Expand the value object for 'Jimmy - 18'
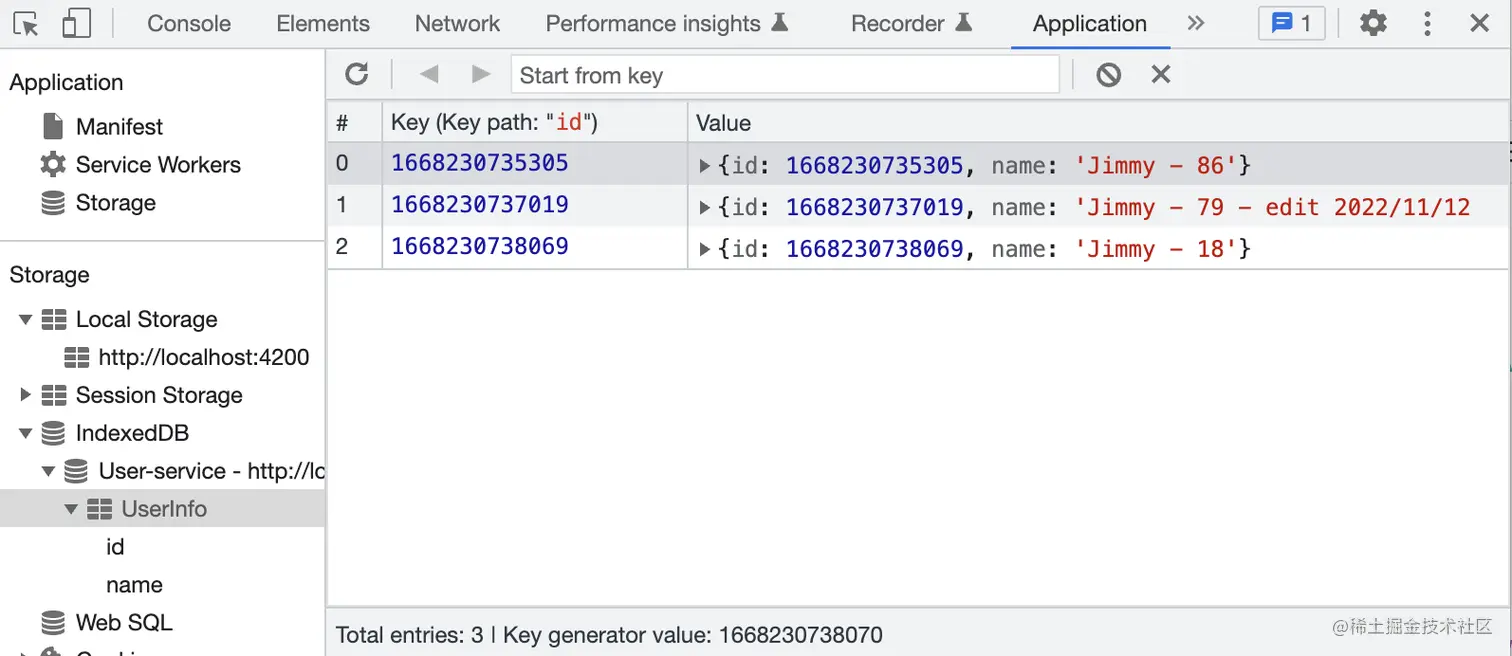The image size is (1512, 656). point(704,249)
